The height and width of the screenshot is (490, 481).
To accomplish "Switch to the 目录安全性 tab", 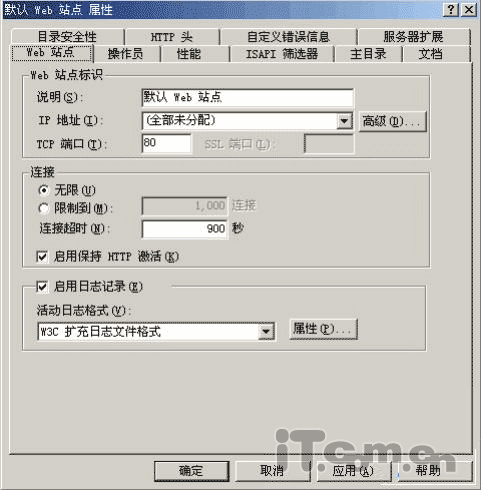I will (67, 37).
